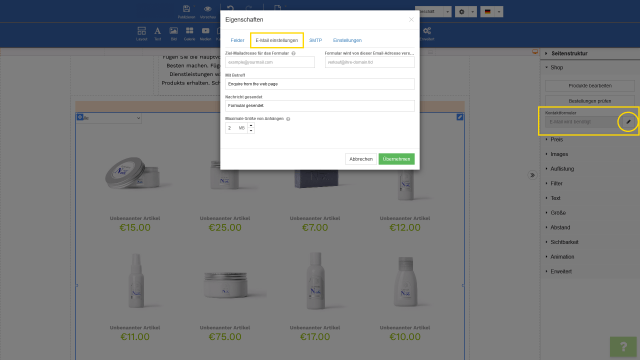Increase the attachment size with the up arrow
Image resolution: width=640 pixels, height=360 pixels.
click(251, 126)
